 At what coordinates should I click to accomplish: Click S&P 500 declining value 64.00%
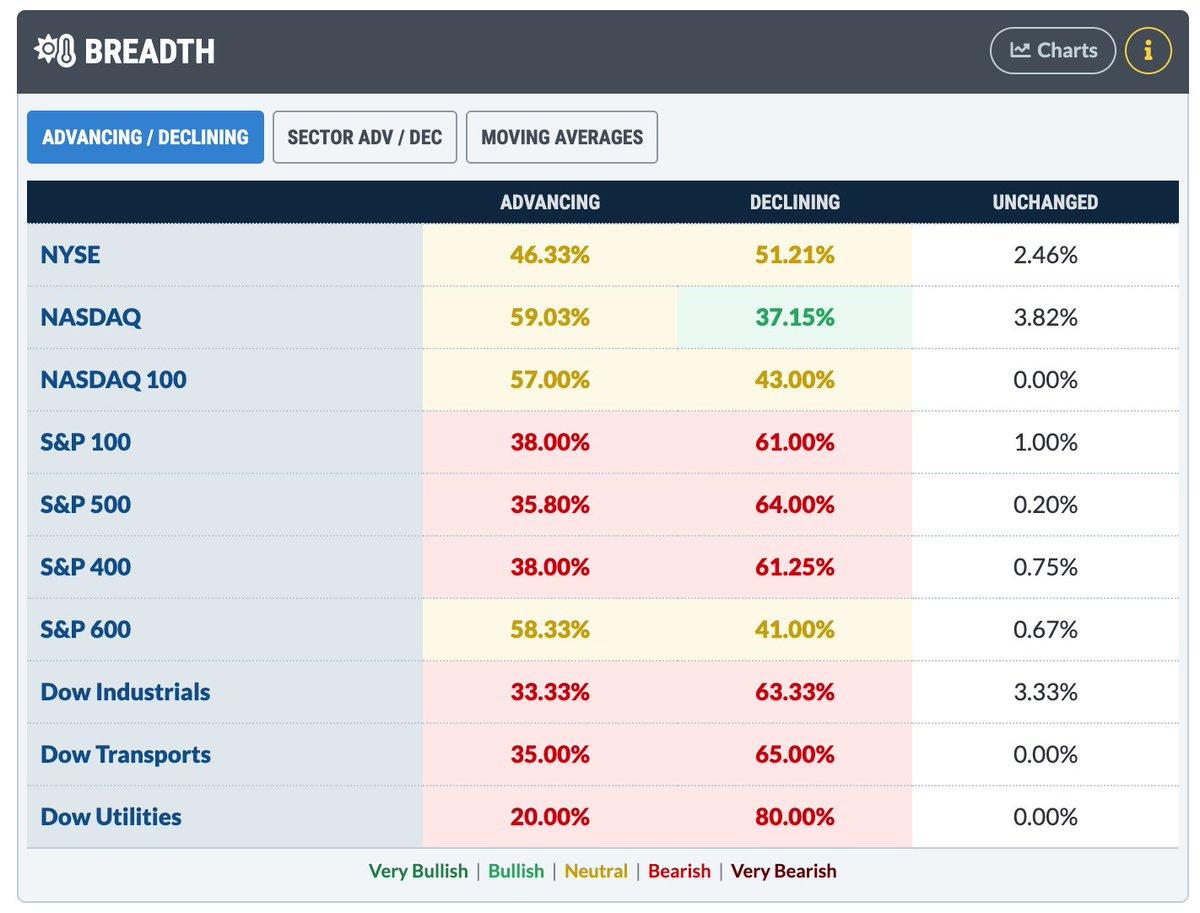795,505
